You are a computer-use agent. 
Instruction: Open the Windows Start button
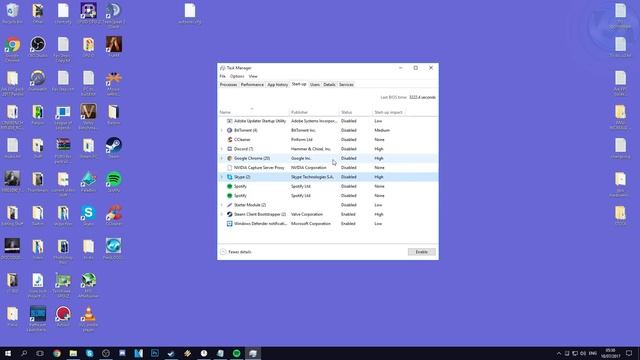pos(8,353)
